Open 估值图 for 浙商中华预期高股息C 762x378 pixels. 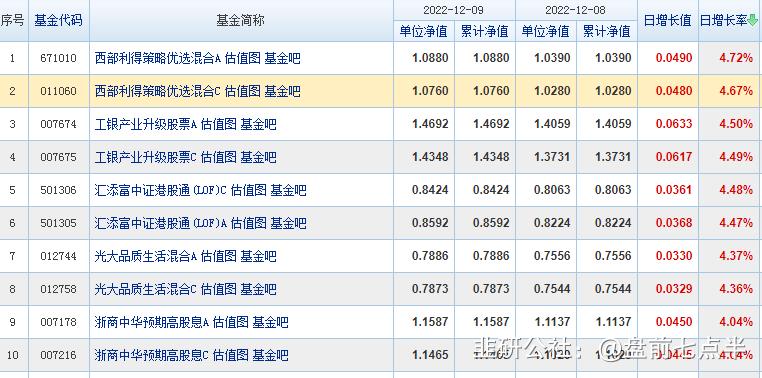click(x=231, y=355)
